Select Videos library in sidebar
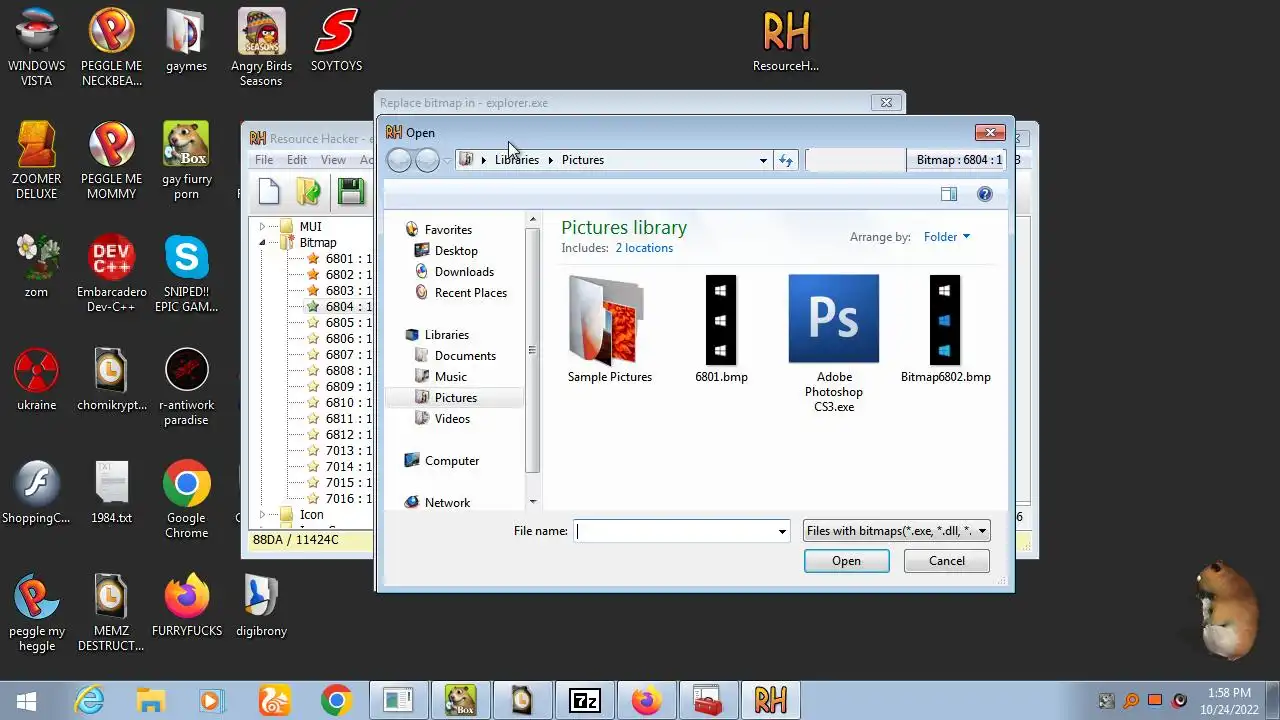Image resolution: width=1280 pixels, height=720 pixels. (452, 419)
